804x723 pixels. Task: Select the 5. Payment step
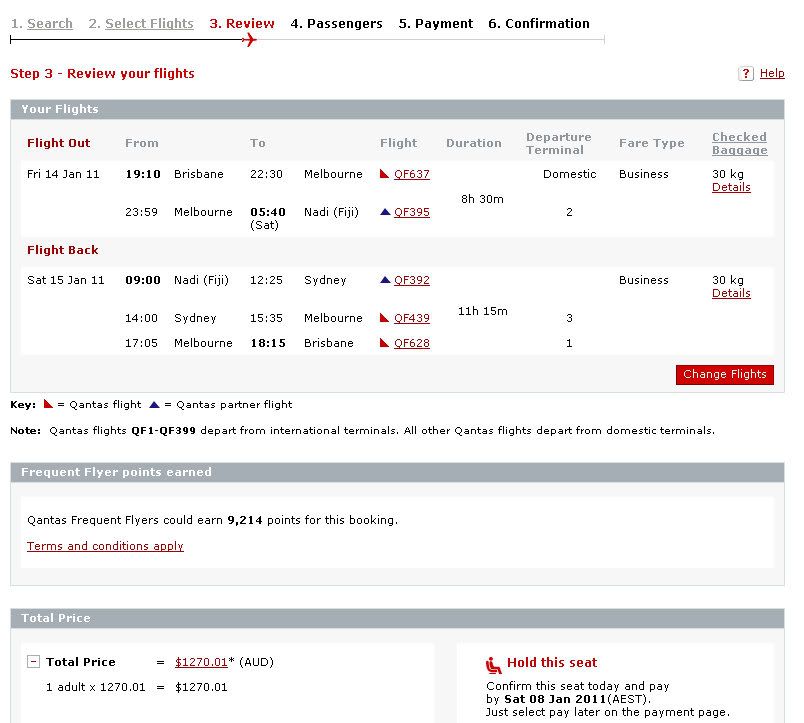click(436, 24)
